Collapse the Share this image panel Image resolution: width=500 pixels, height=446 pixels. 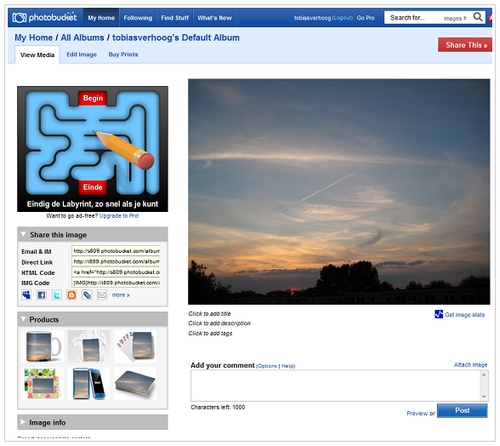pyautogui.click(x=23, y=234)
